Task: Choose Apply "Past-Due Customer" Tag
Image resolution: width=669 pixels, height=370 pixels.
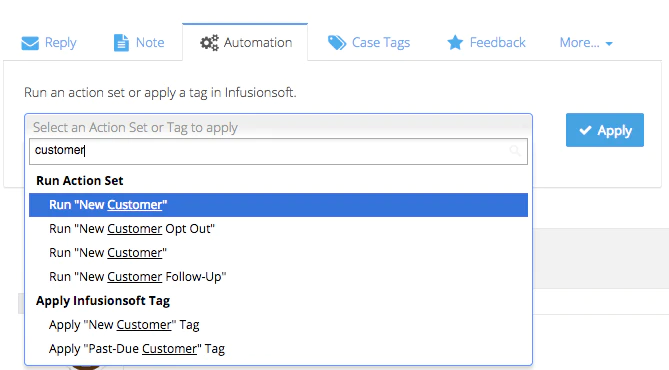Action: (278, 349)
